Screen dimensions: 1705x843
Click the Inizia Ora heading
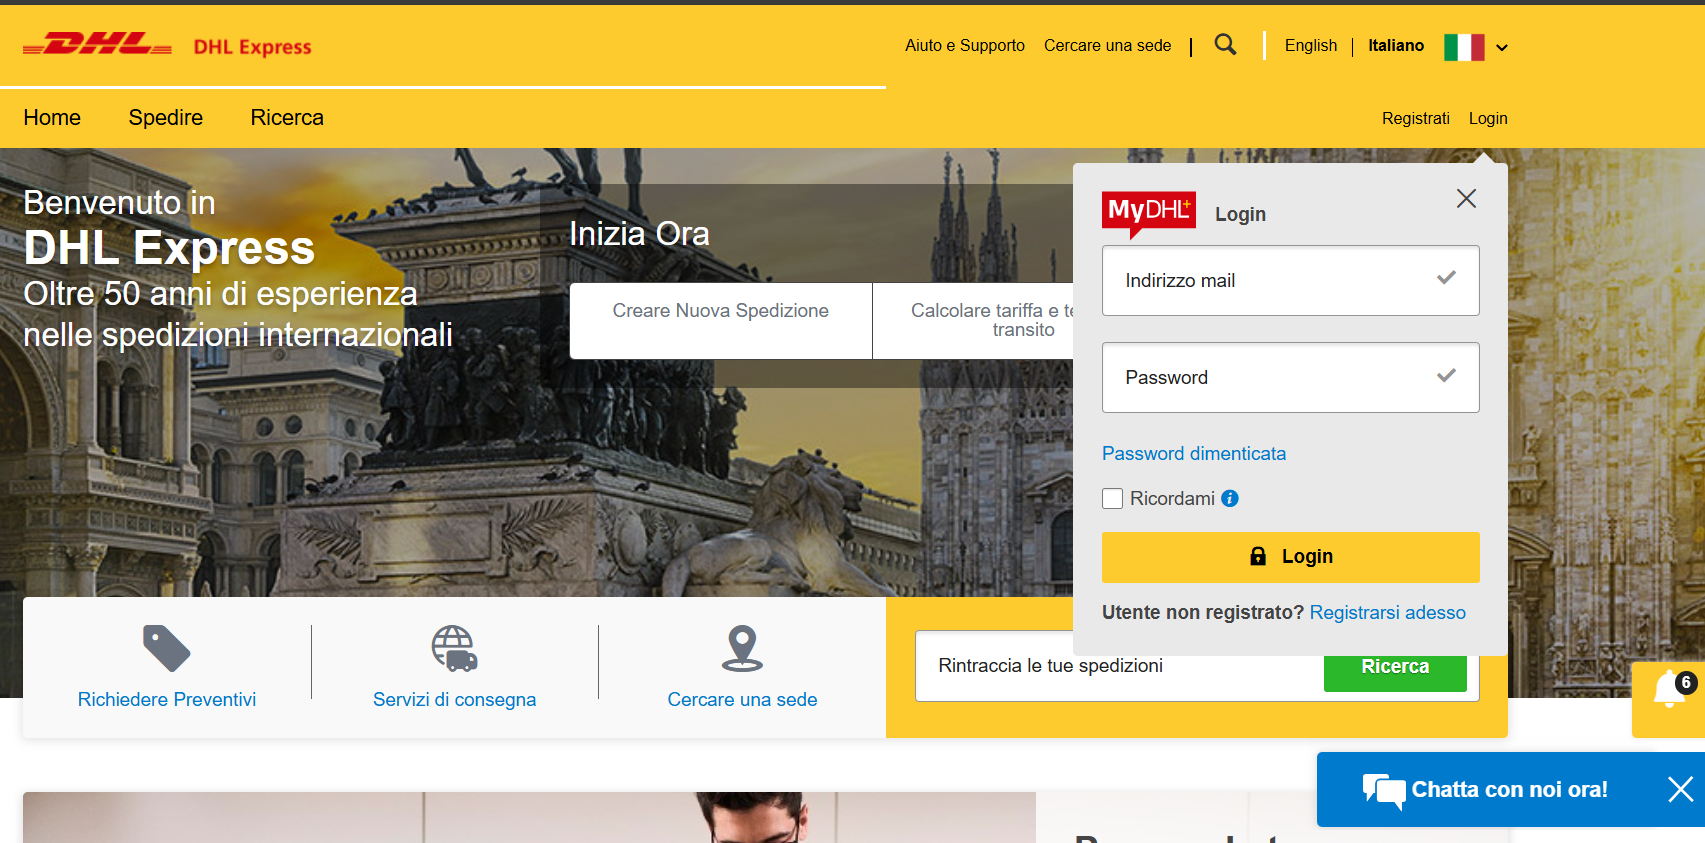click(x=640, y=234)
